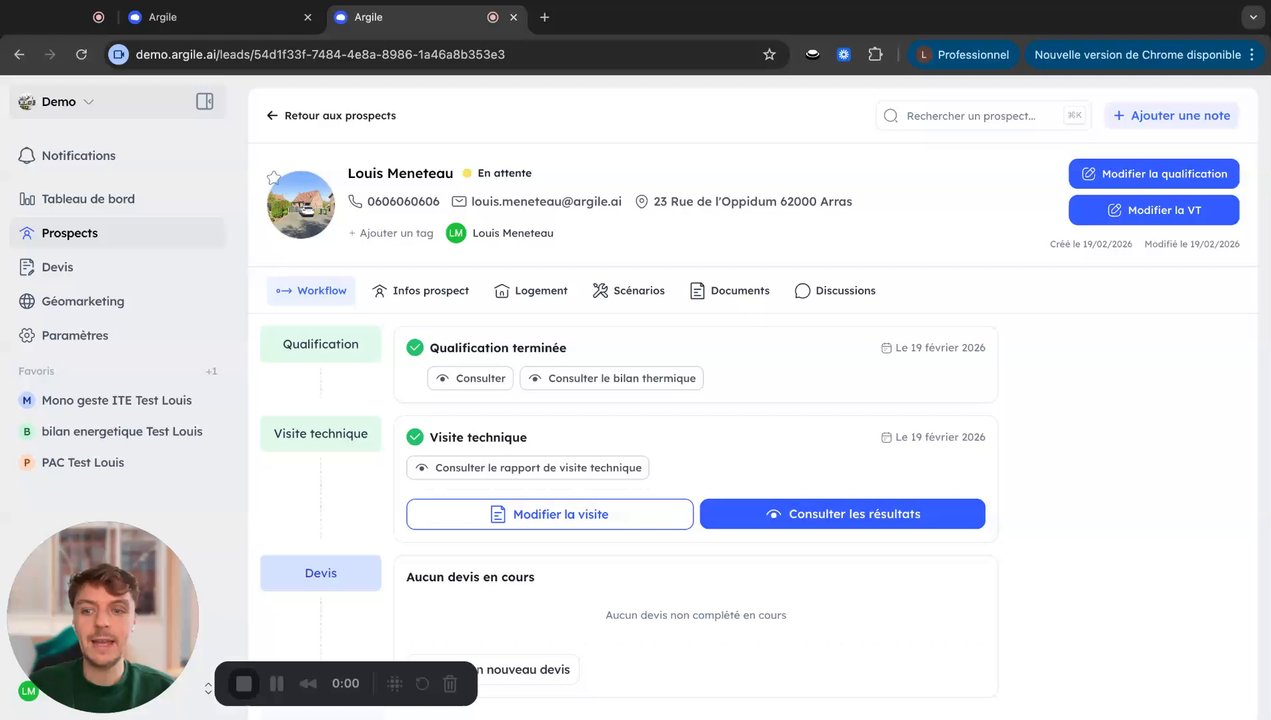Switch to Infos prospect tab
Viewport: 1271px width, 720px height.
pyautogui.click(x=420, y=291)
